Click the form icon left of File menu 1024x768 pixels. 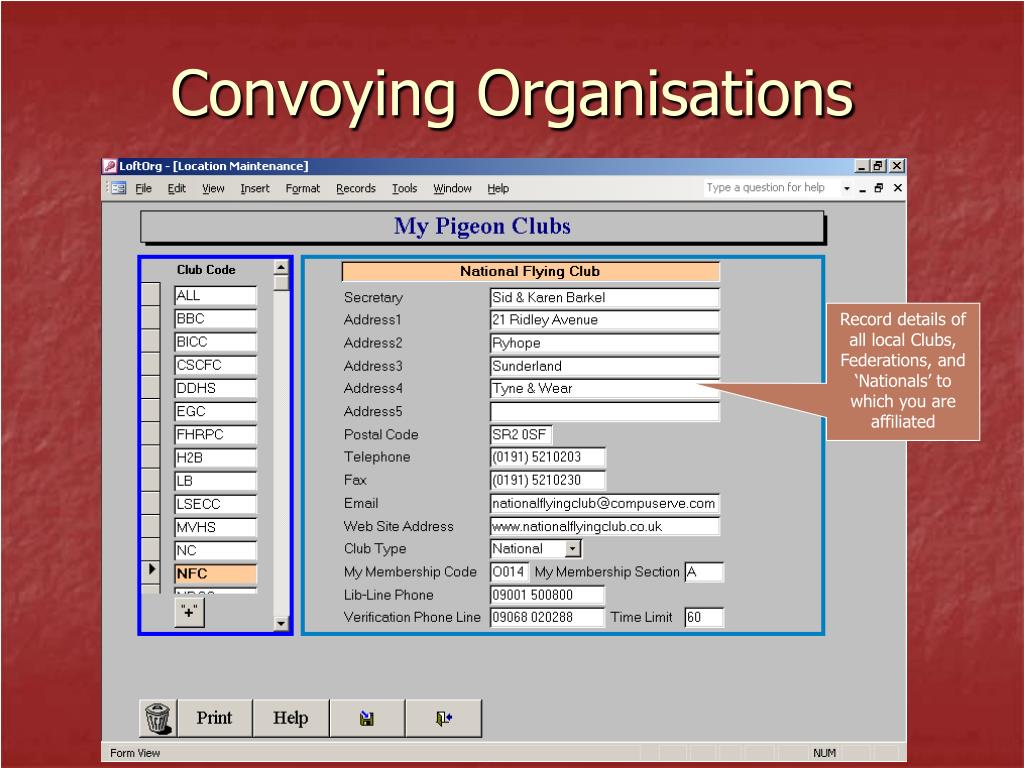point(118,188)
